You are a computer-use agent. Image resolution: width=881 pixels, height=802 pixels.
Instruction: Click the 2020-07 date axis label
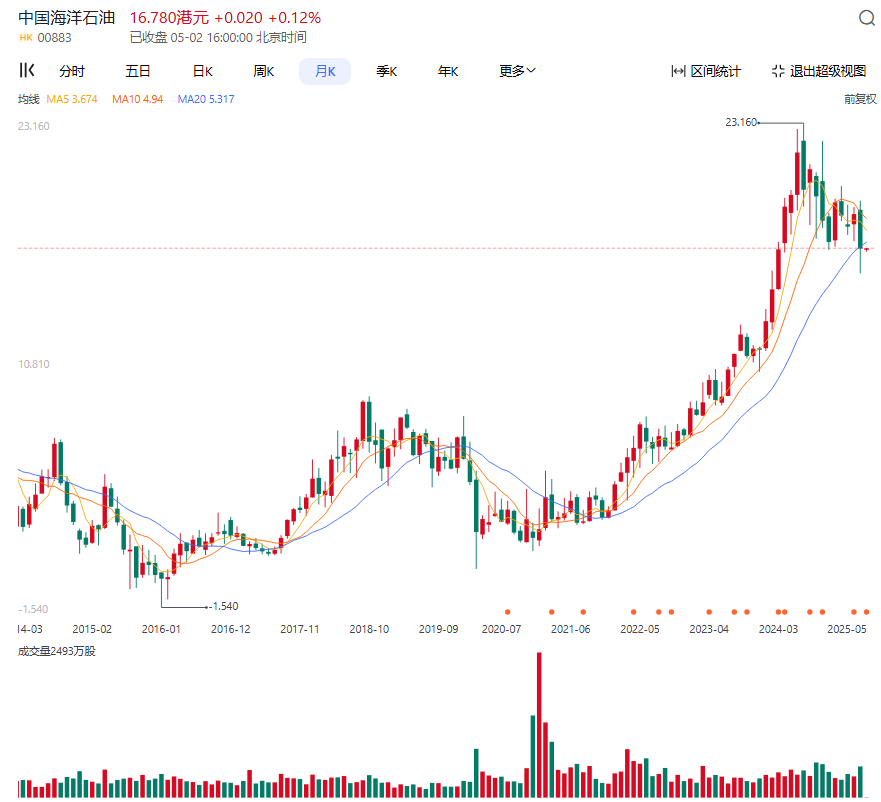click(501, 629)
